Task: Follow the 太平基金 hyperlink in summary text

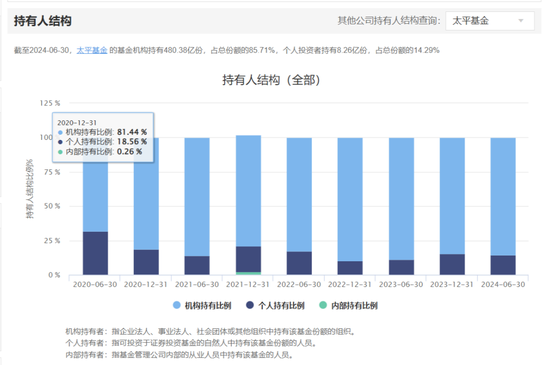Action: pyautogui.click(x=92, y=50)
